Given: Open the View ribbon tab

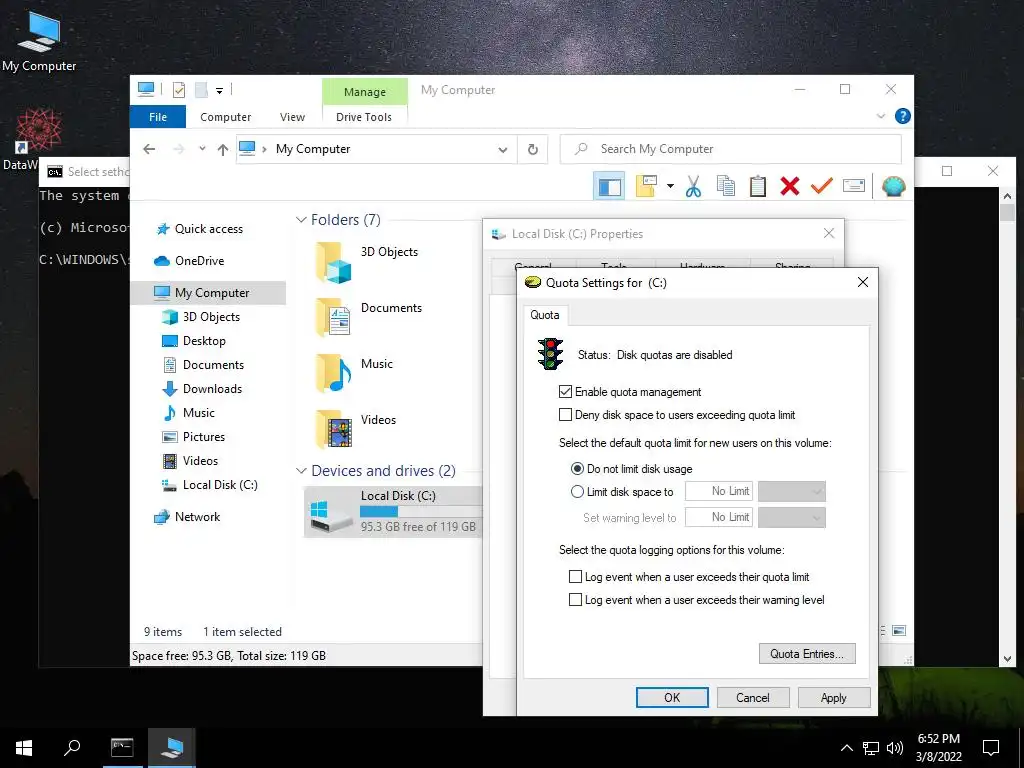Looking at the screenshot, I should point(292,117).
